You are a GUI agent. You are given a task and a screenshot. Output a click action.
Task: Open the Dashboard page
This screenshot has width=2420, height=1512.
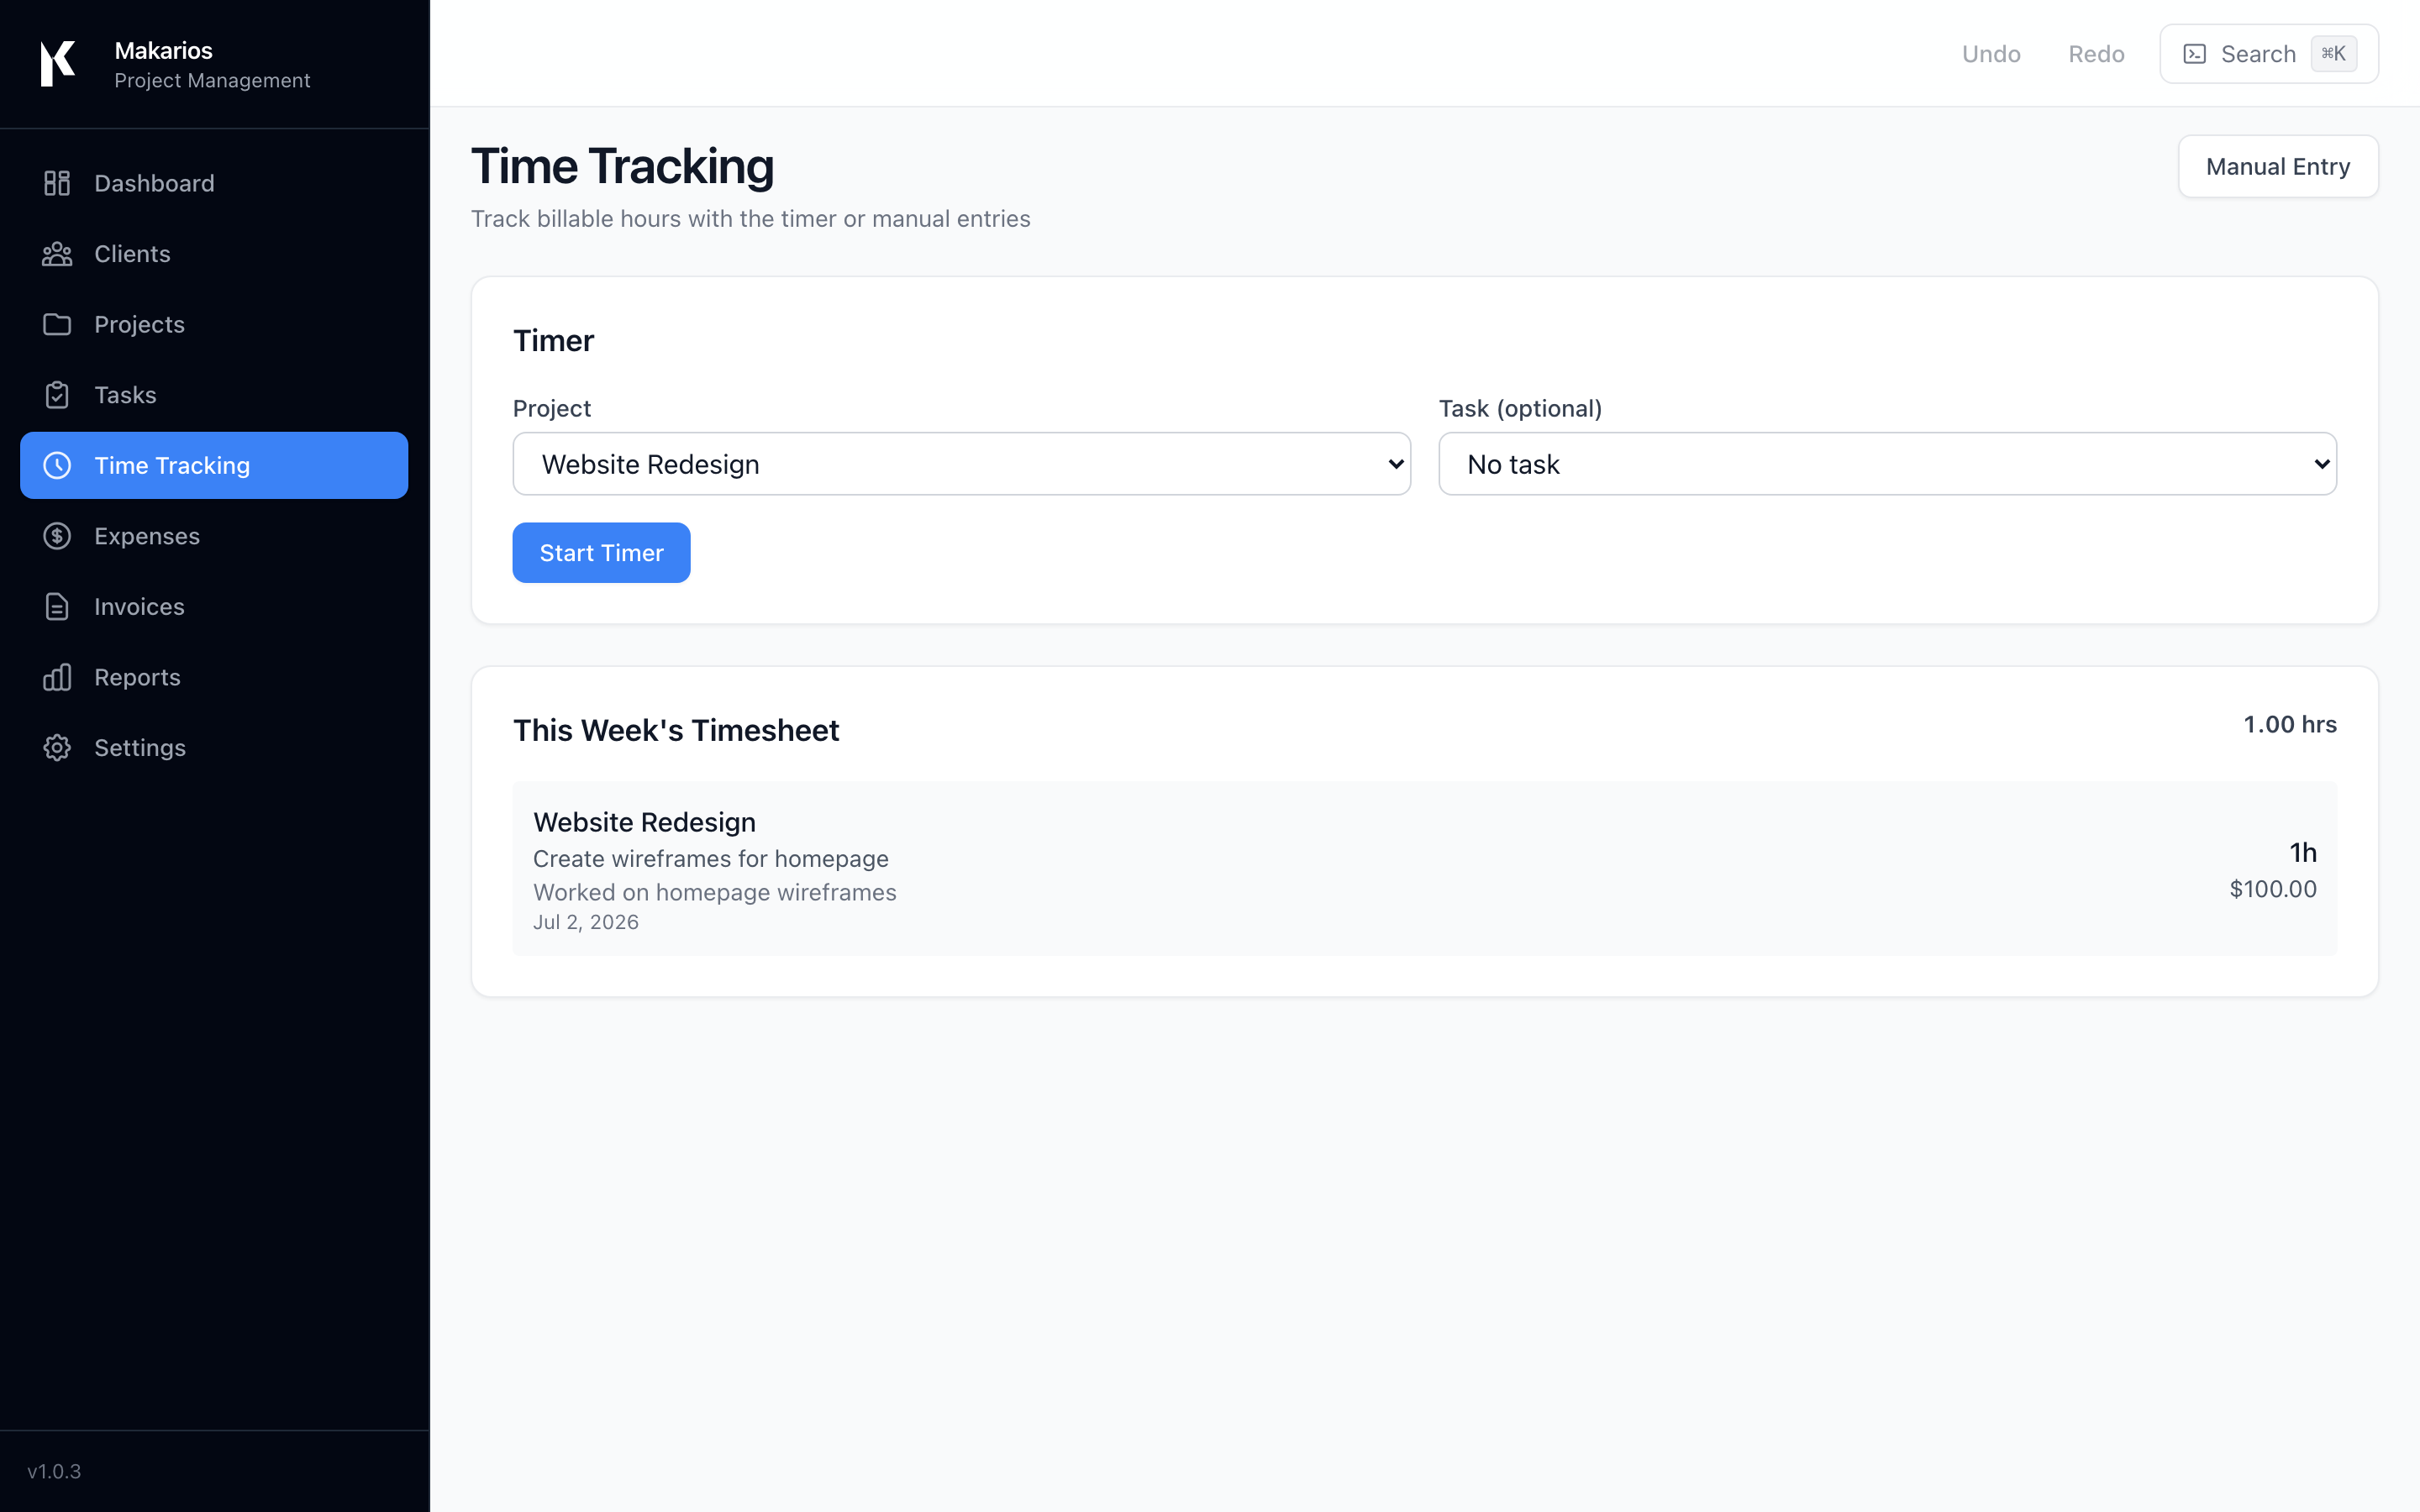(x=214, y=183)
